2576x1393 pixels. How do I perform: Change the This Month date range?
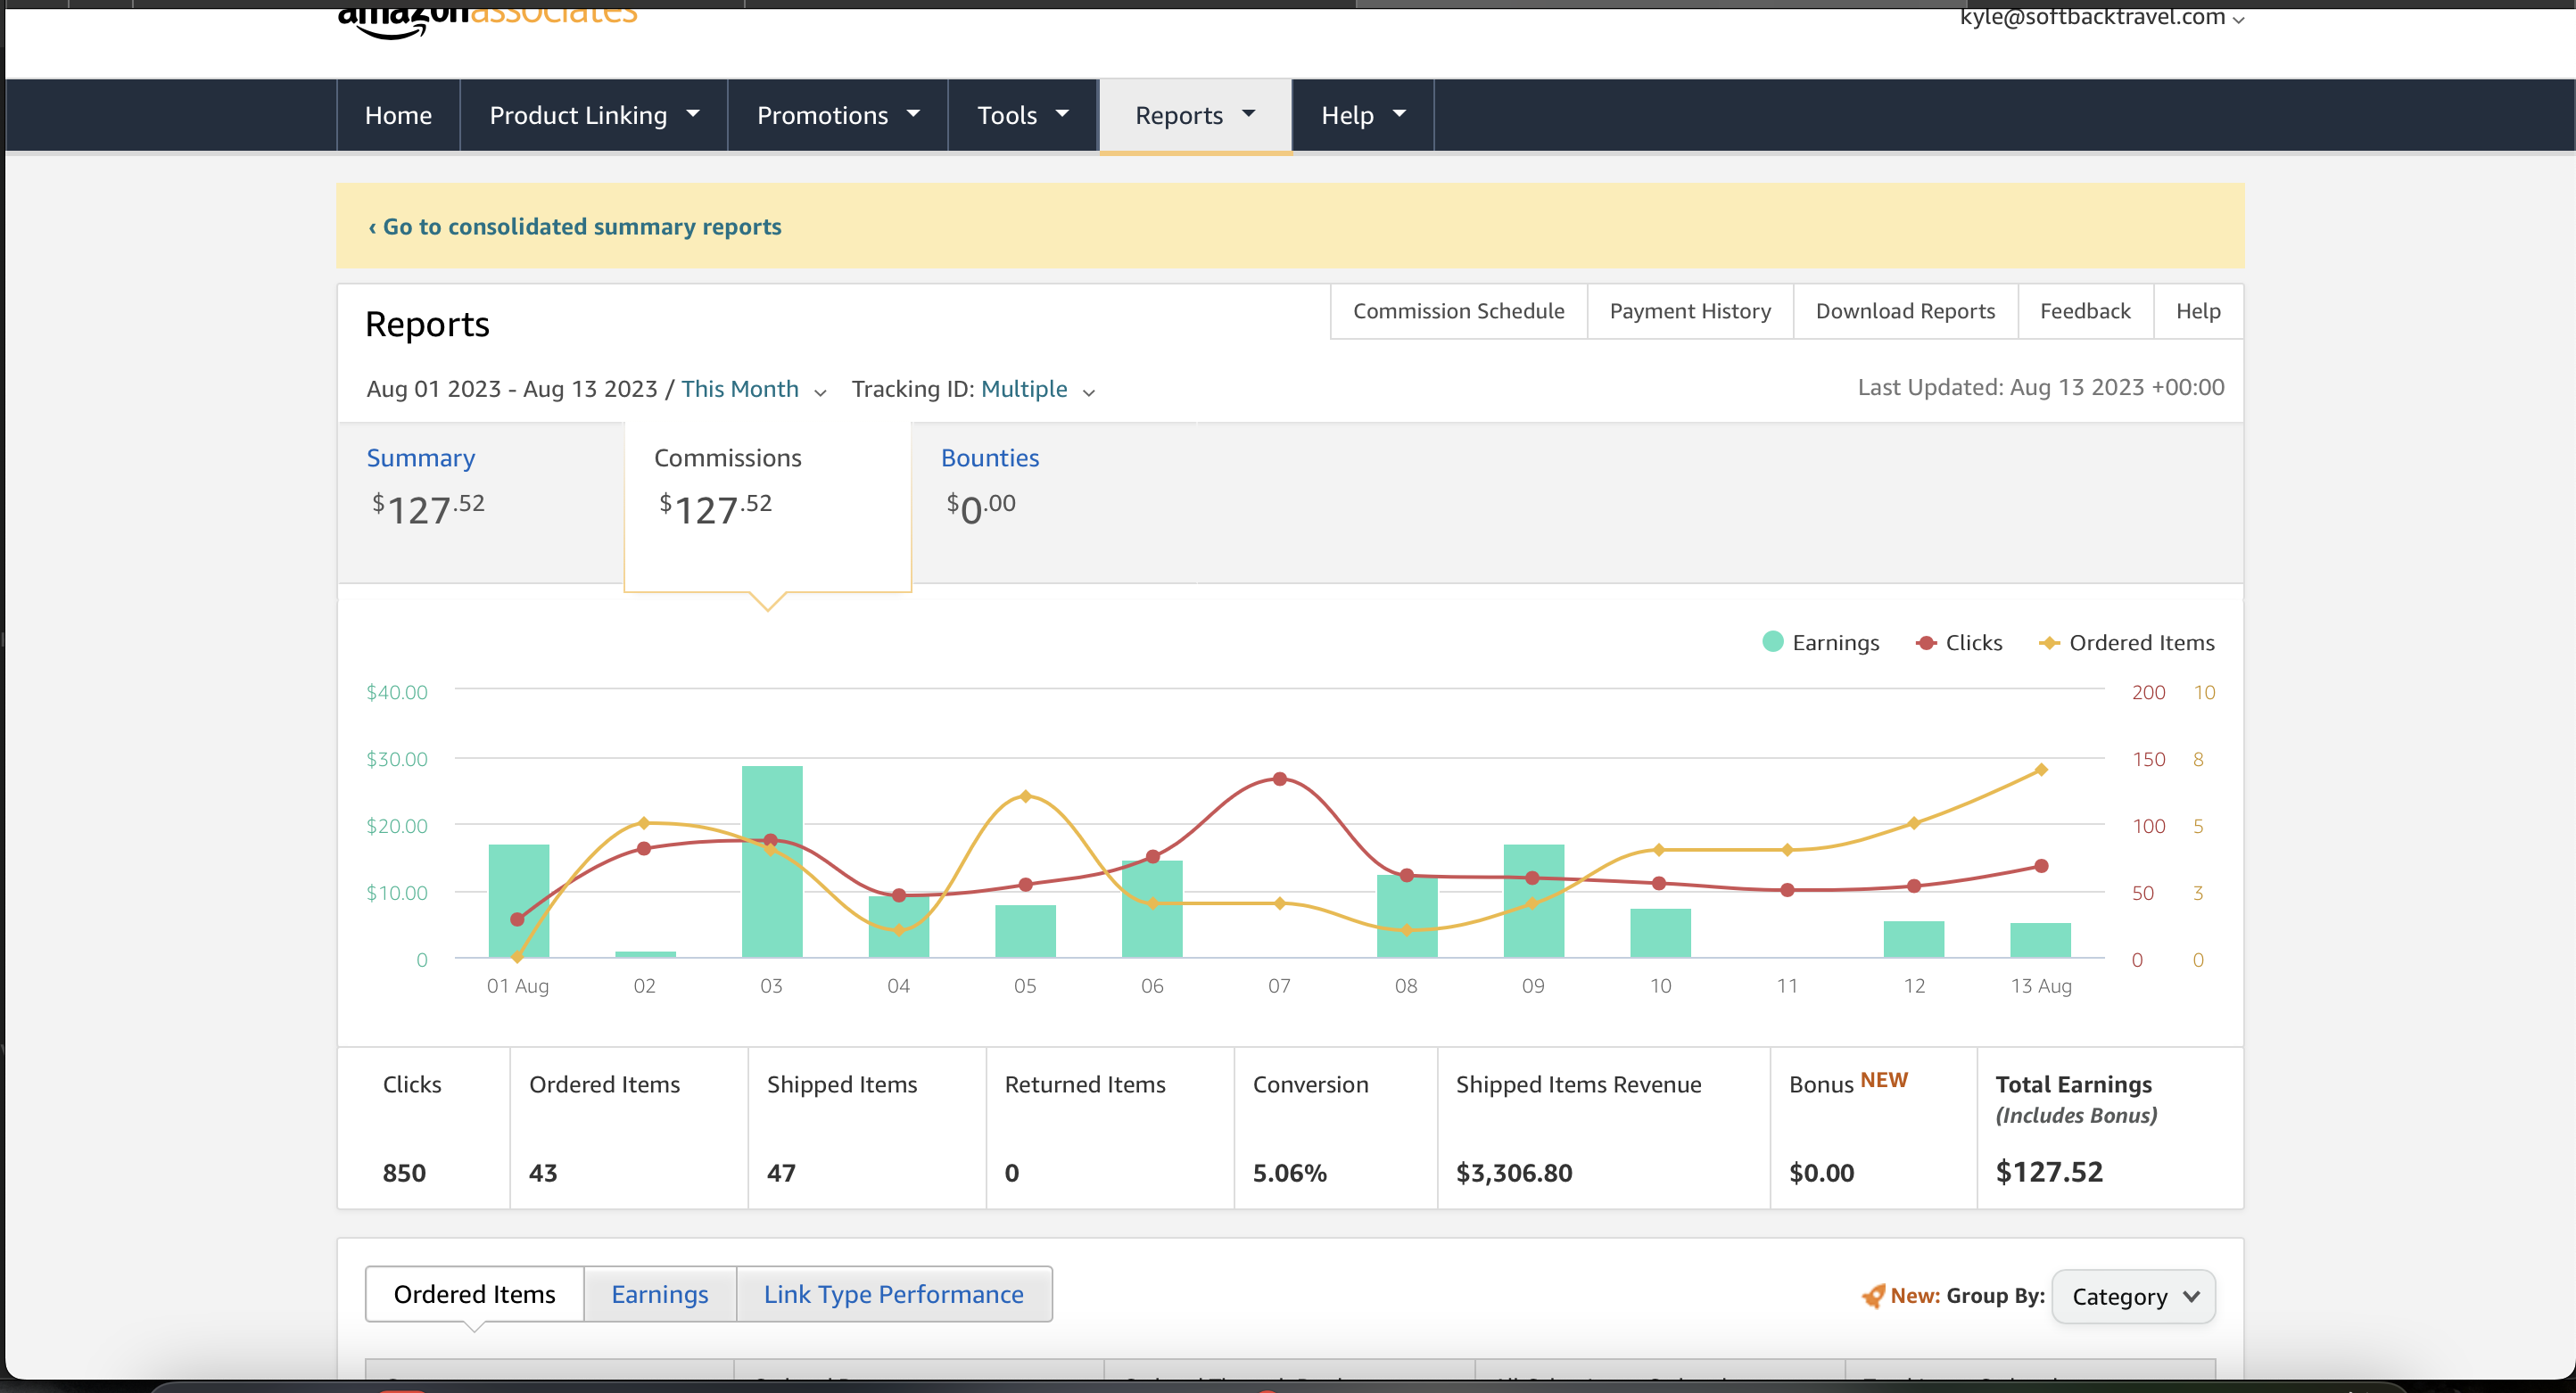[x=753, y=389]
